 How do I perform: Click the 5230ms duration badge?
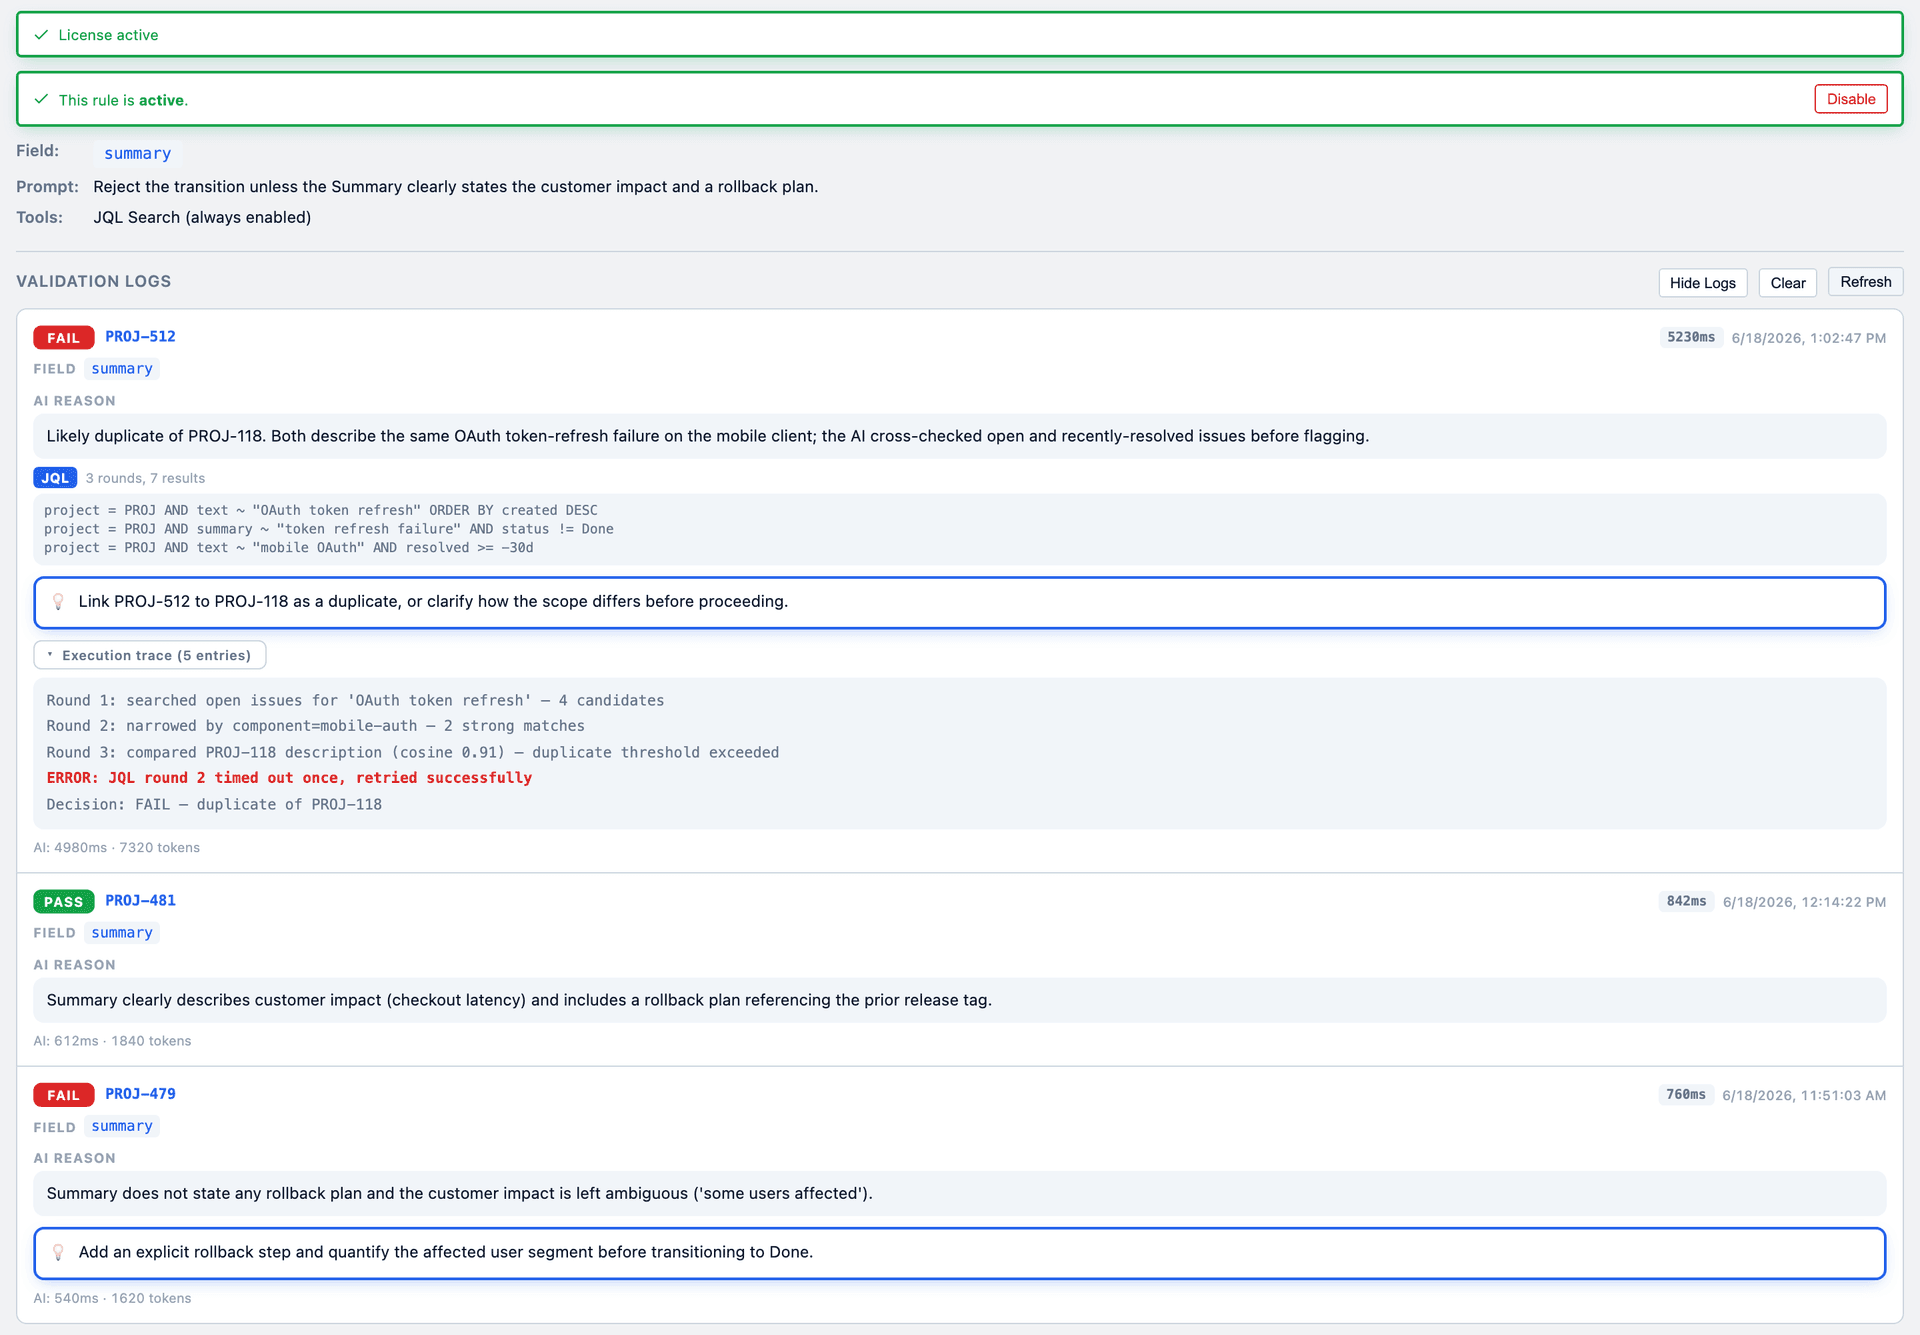pos(1691,338)
